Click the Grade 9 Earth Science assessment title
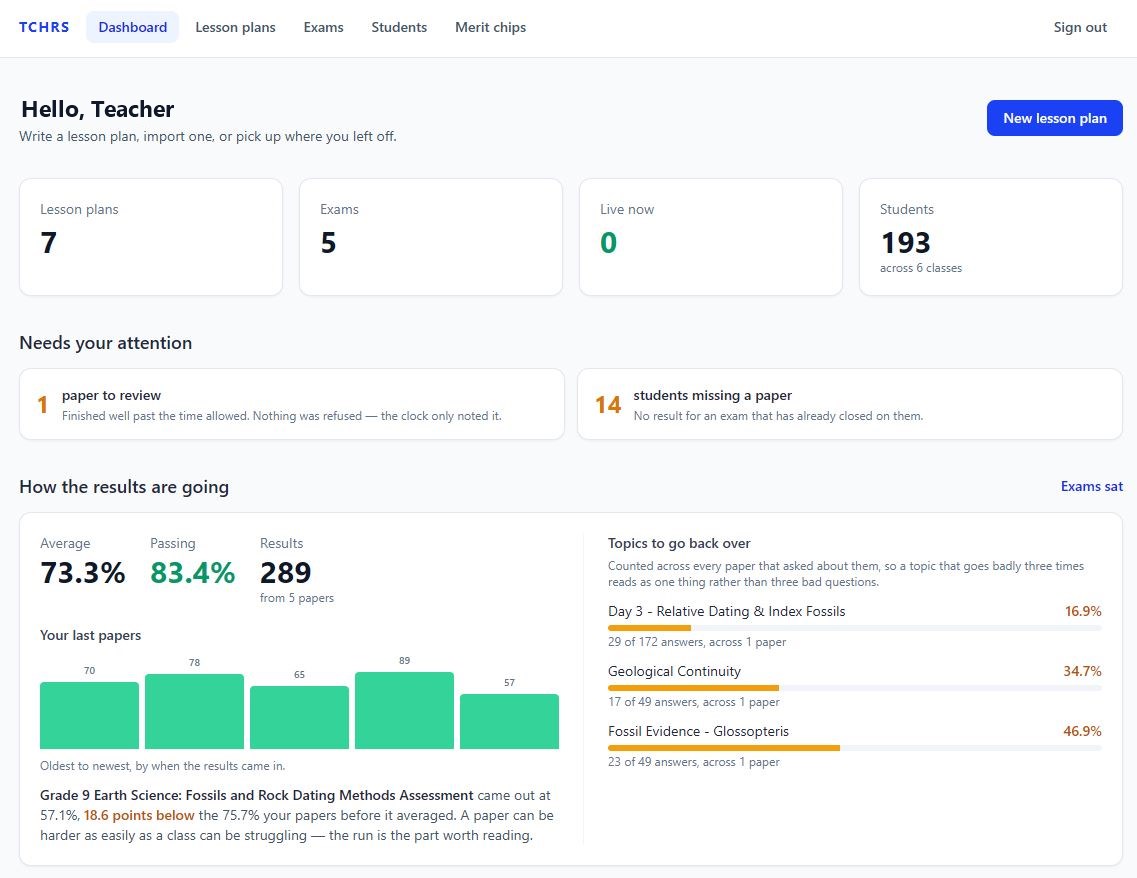Viewport: 1137px width, 878px height. click(257, 795)
